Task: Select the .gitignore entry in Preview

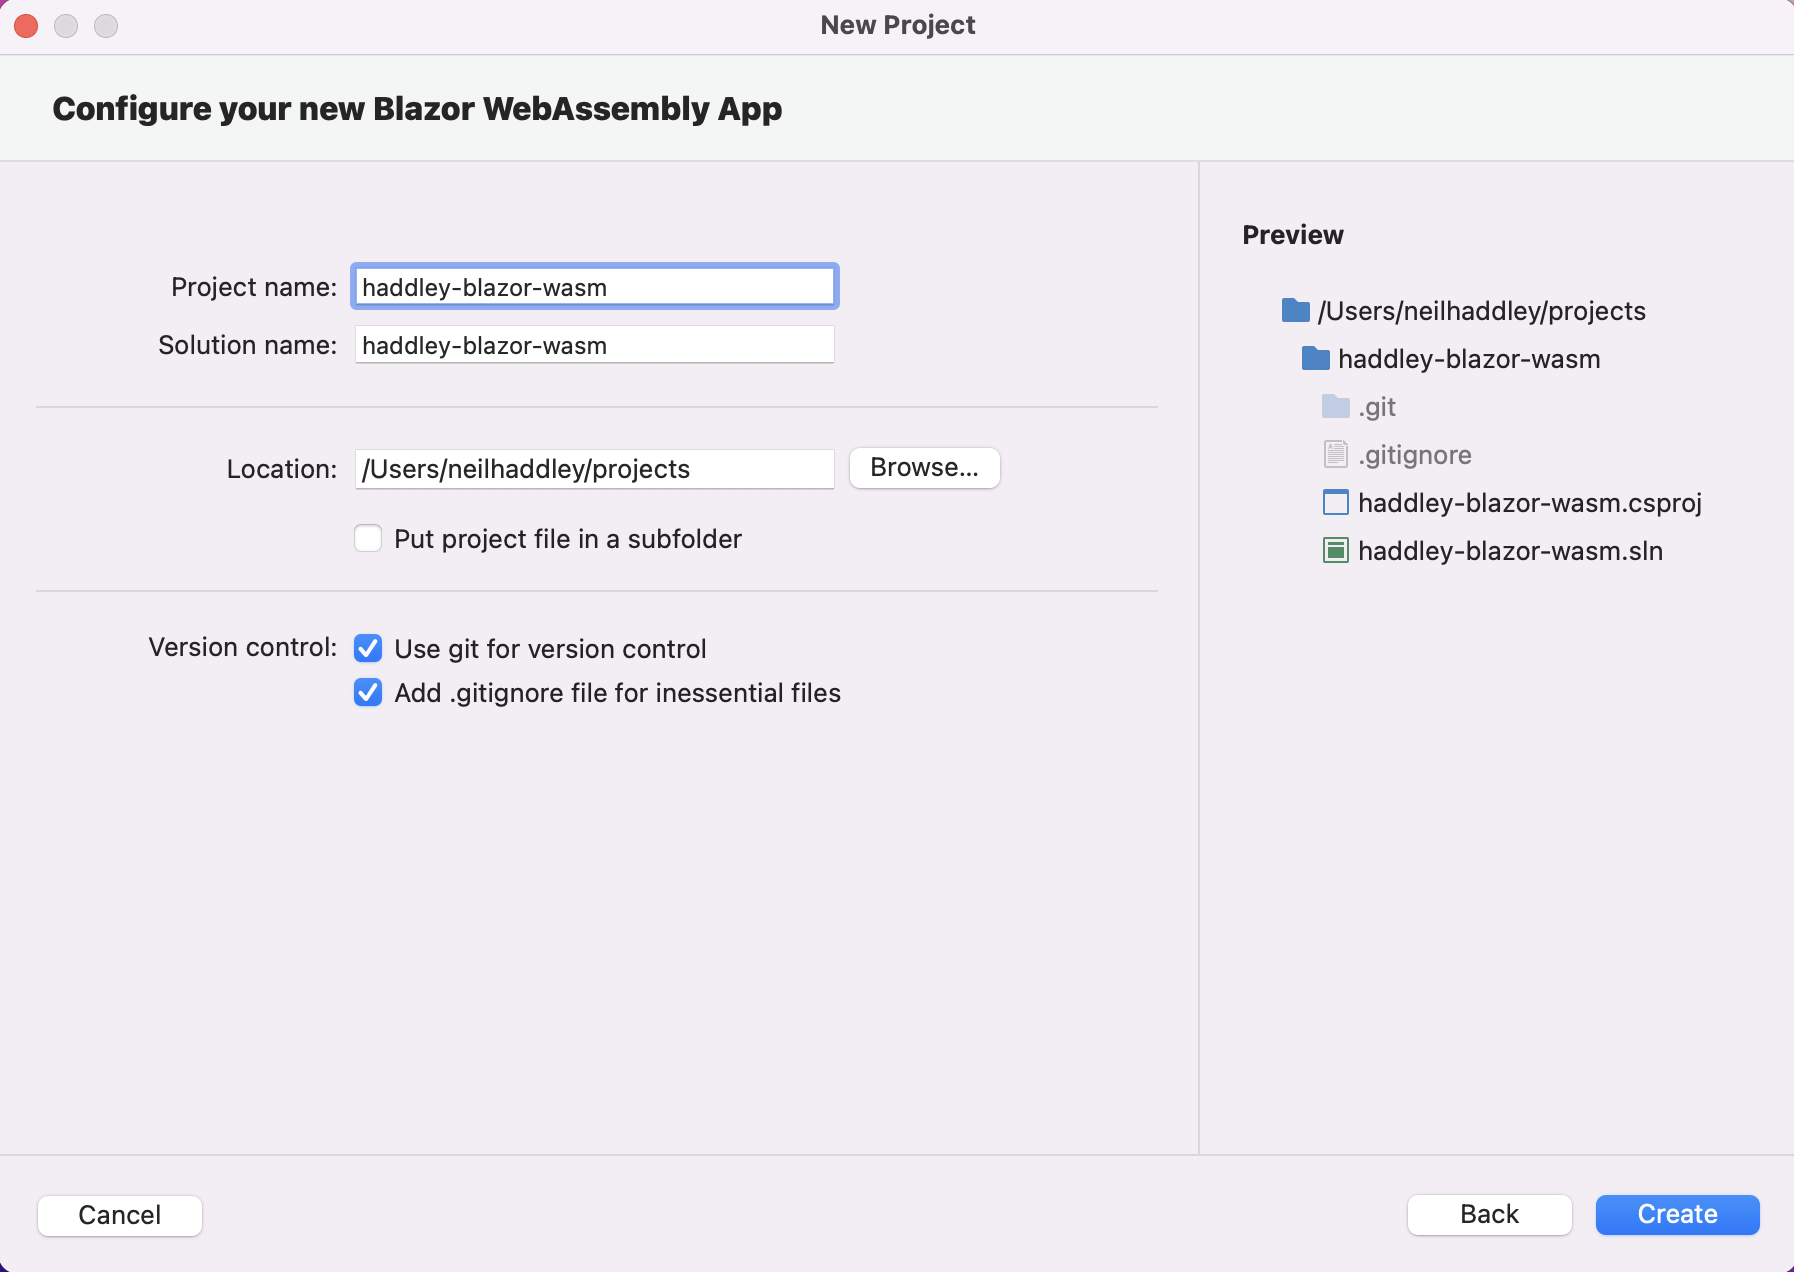Action: coord(1414,455)
